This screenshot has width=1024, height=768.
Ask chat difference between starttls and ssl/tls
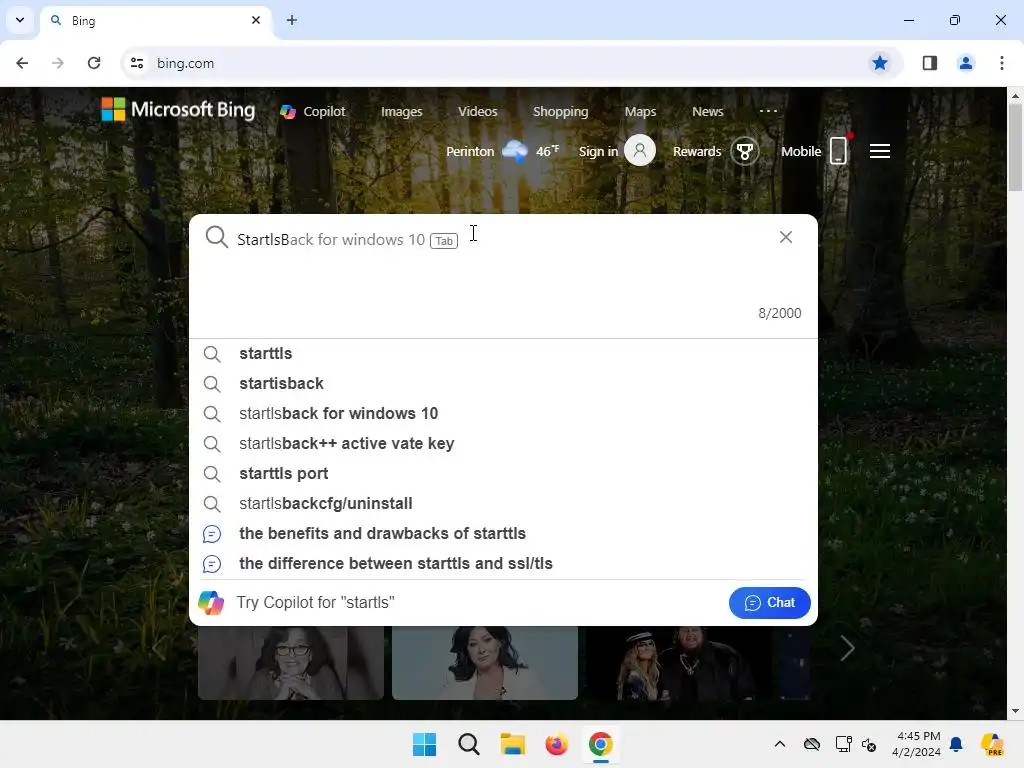point(503,564)
